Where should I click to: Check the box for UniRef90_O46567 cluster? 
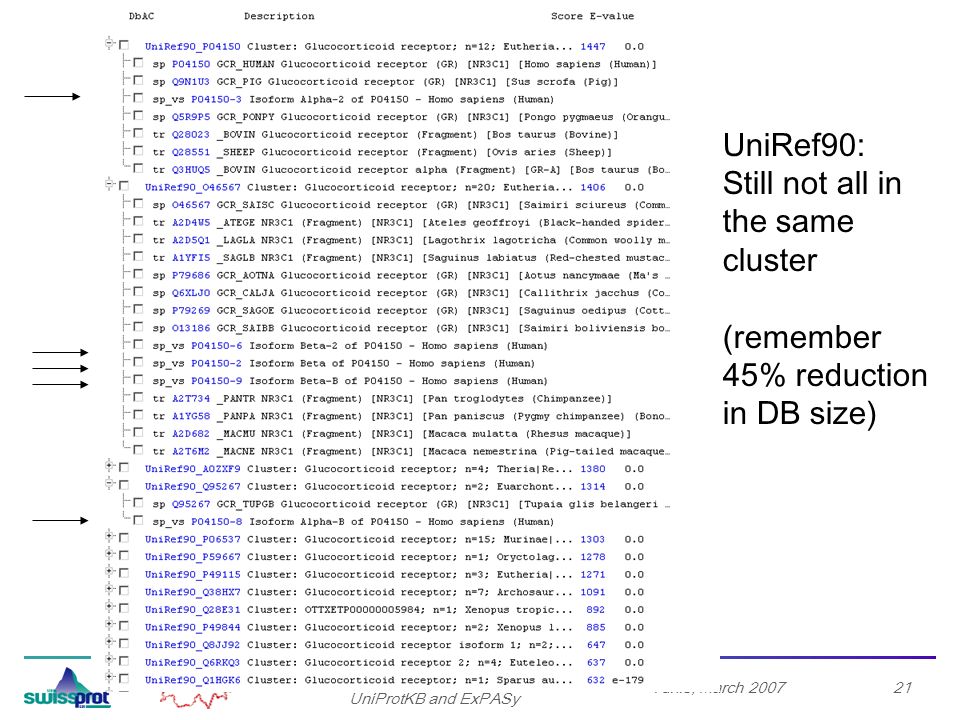(x=124, y=186)
